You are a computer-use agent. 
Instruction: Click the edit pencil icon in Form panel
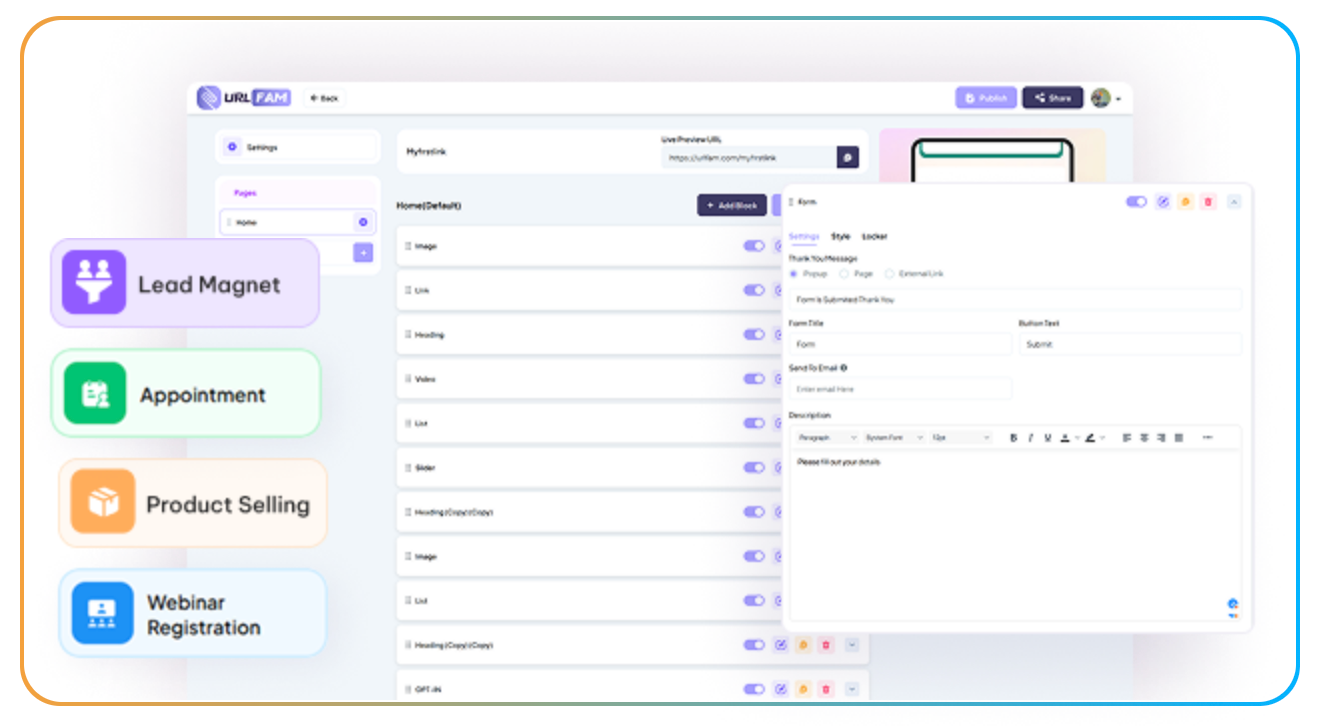point(1162,202)
